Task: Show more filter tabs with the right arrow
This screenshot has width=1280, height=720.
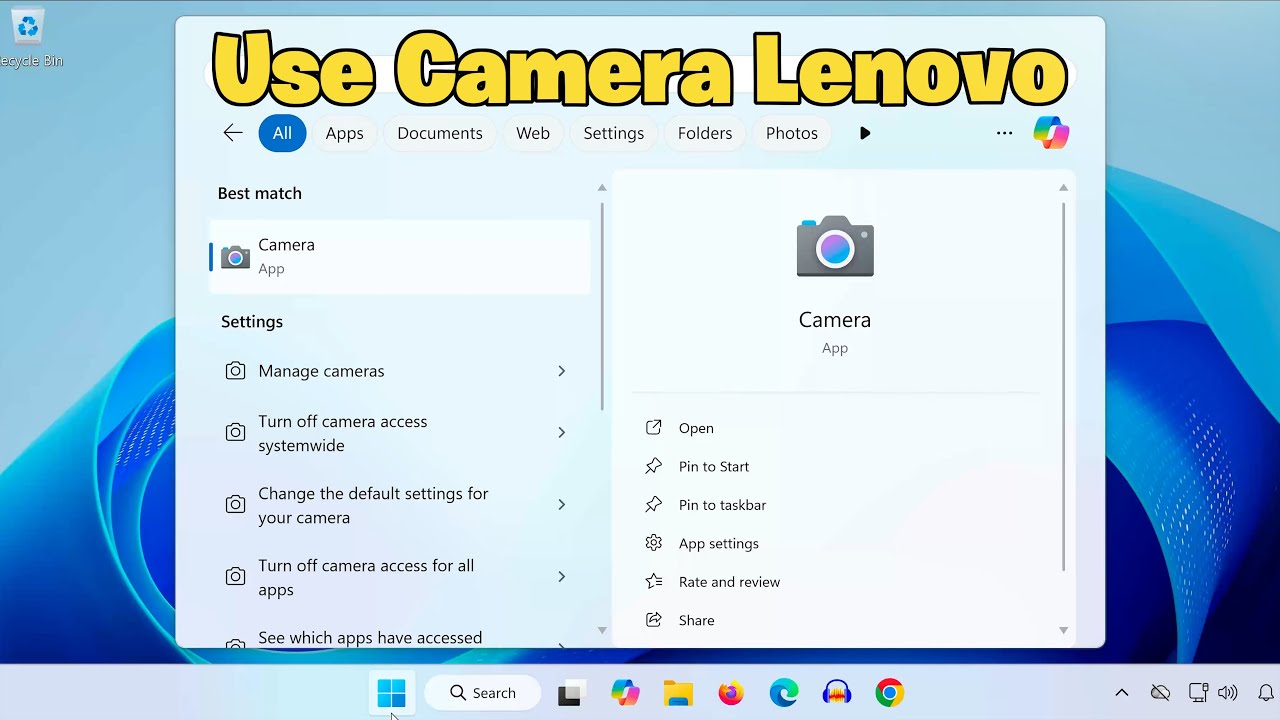Action: pos(865,133)
